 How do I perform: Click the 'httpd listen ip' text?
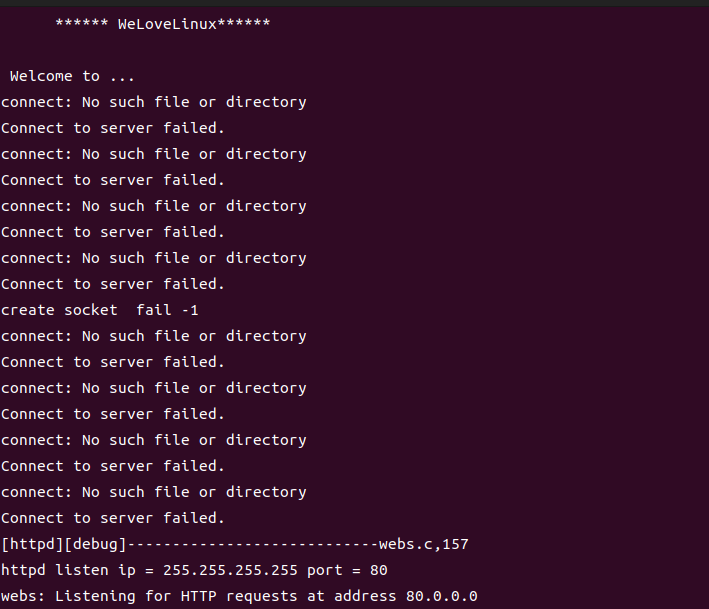click(x=68, y=570)
